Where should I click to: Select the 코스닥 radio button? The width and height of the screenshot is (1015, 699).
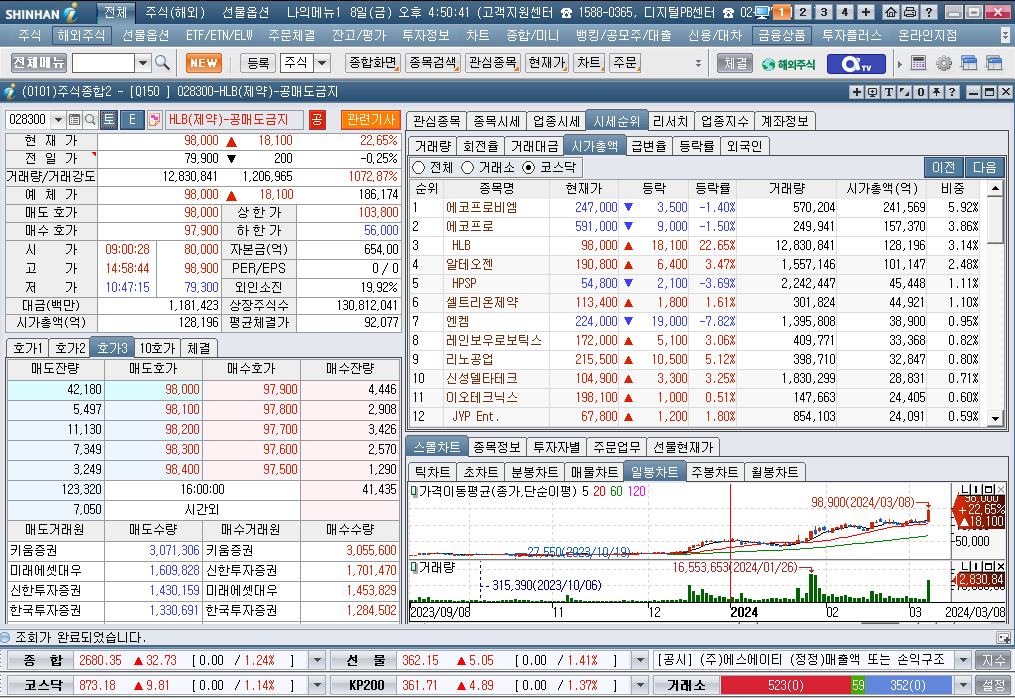pos(529,168)
